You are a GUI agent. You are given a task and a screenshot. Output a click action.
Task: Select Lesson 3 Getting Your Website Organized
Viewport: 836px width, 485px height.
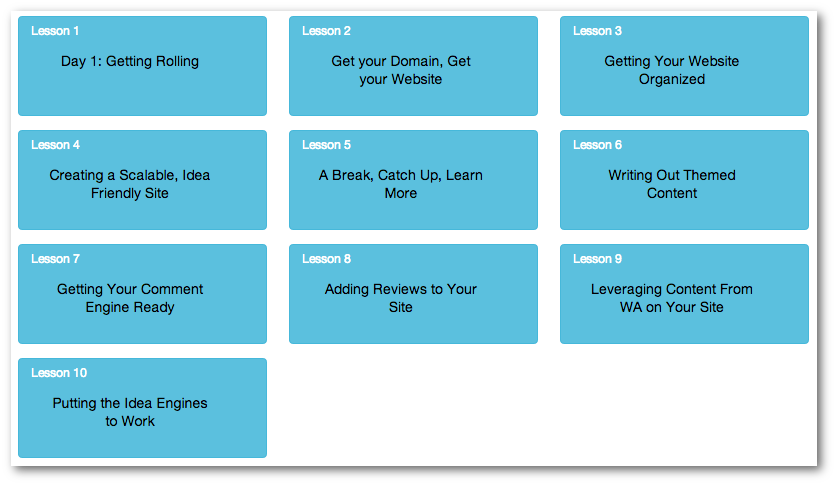pyautogui.click(x=684, y=66)
